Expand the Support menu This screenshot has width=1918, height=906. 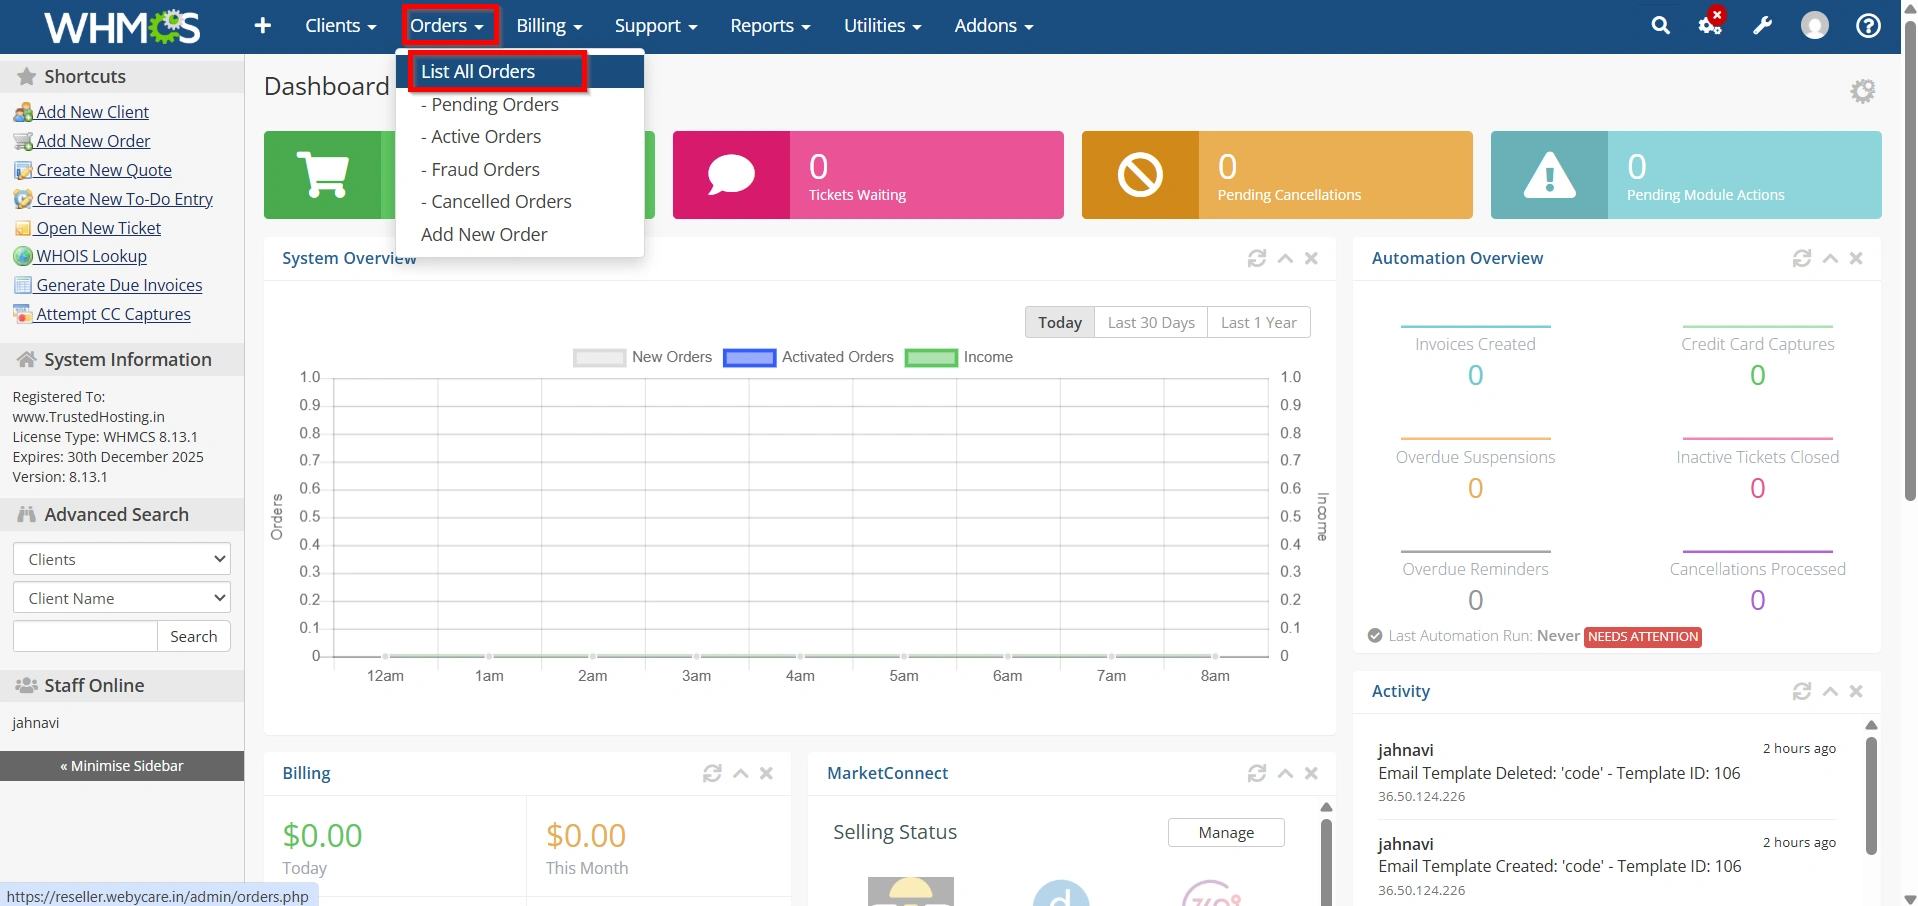click(x=656, y=26)
